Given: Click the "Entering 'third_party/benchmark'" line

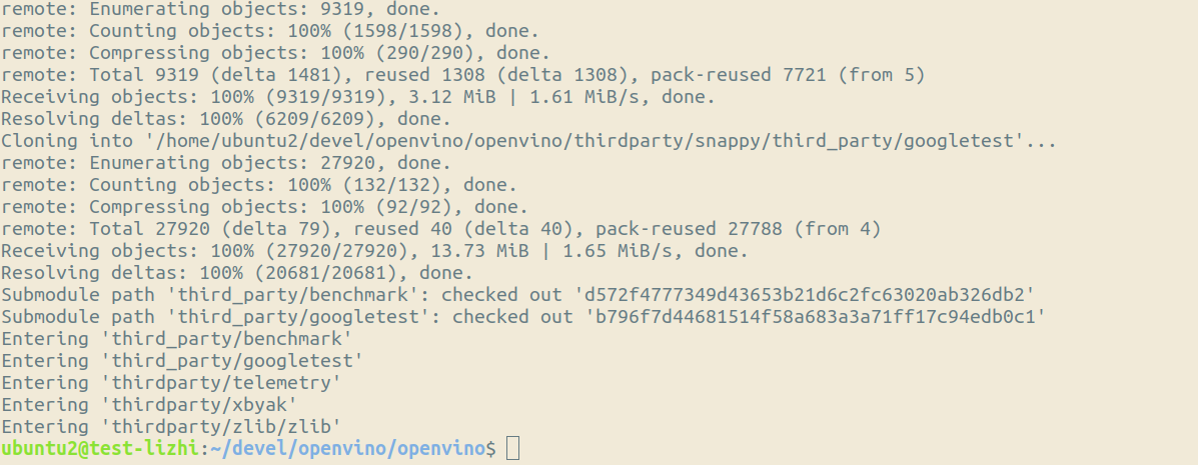Looking at the screenshot, I should [176, 339].
